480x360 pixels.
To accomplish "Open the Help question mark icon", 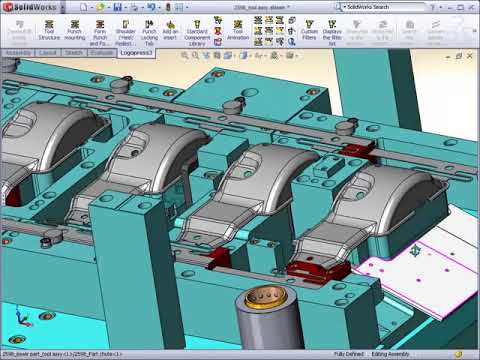I will (433, 7).
